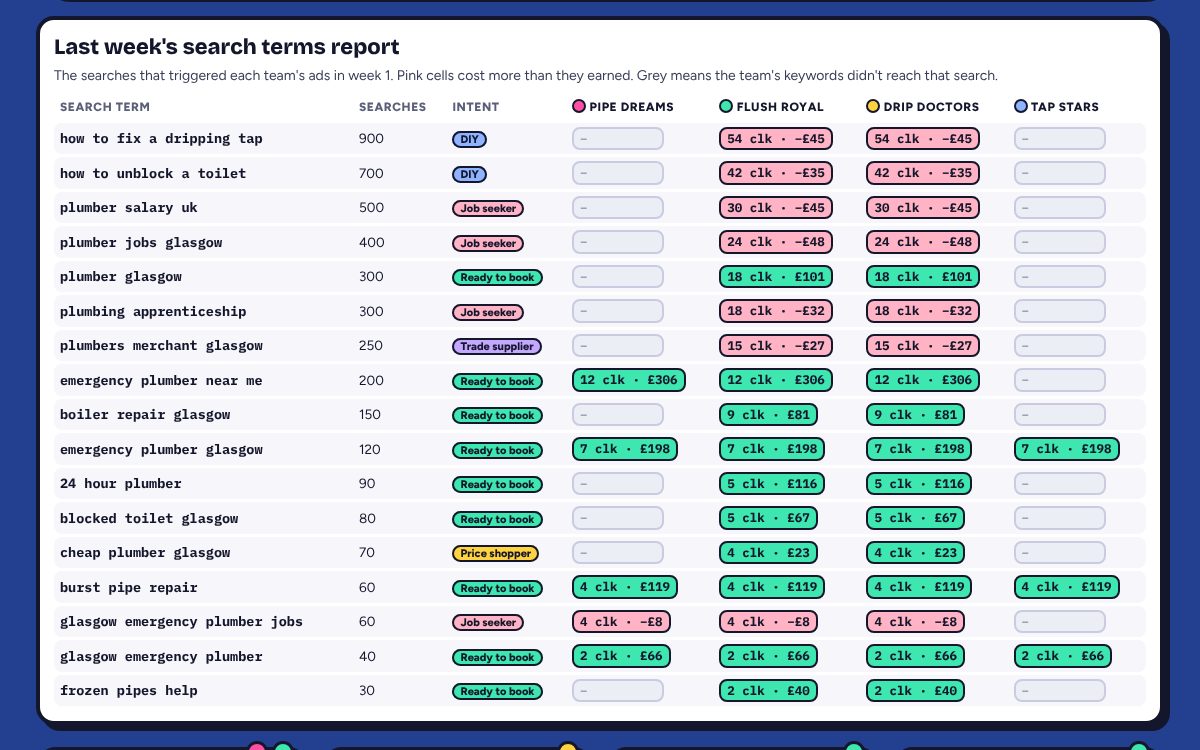Click the 900 searches value
This screenshot has width=1200, height=750.
point(371,139)
